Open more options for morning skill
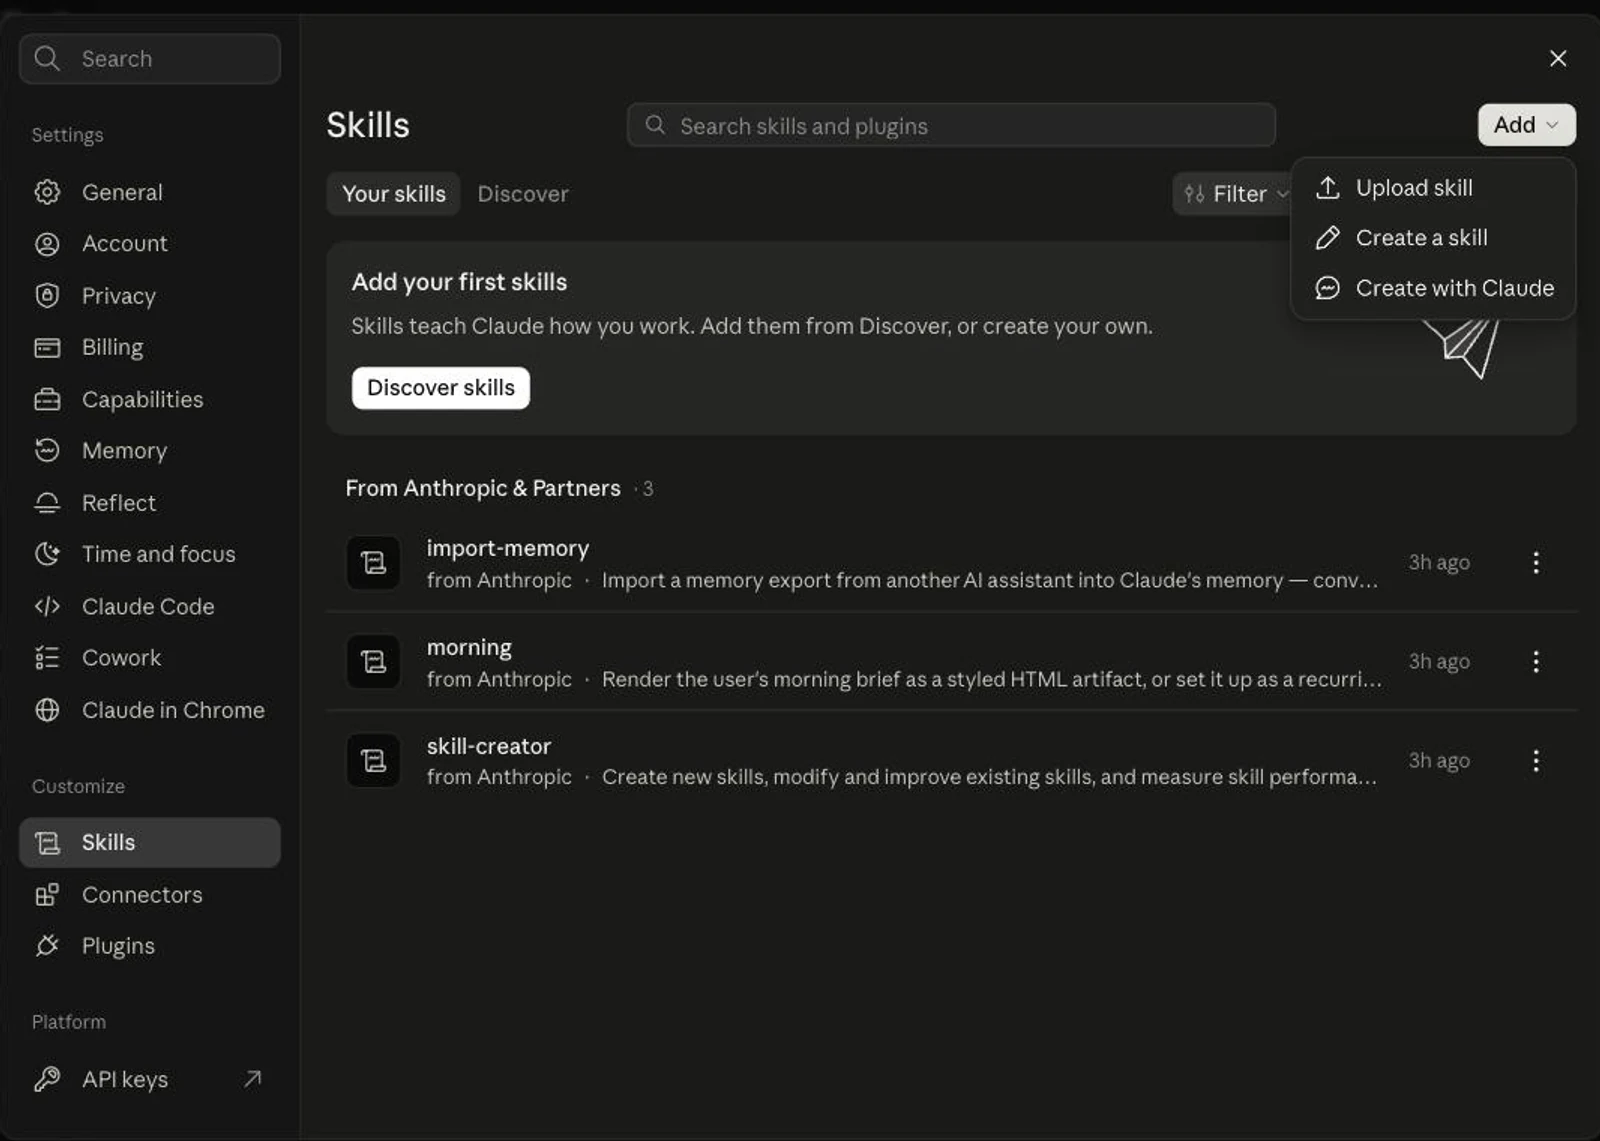The image size is (1600, 1141). (1536, 661)
